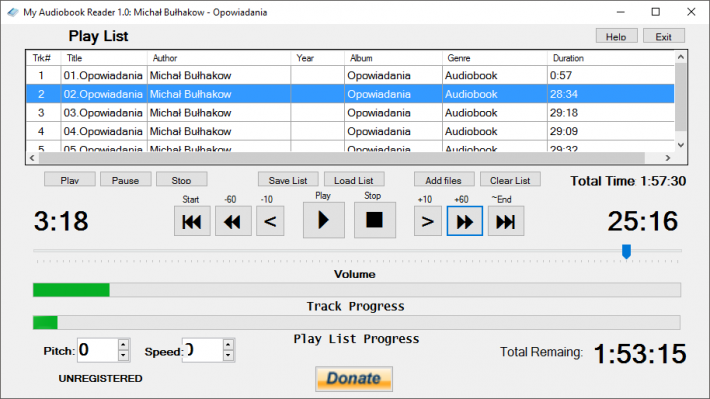Click the blue volume slider thumb
This screenshot has height=399, width=710.
[626, 251]
